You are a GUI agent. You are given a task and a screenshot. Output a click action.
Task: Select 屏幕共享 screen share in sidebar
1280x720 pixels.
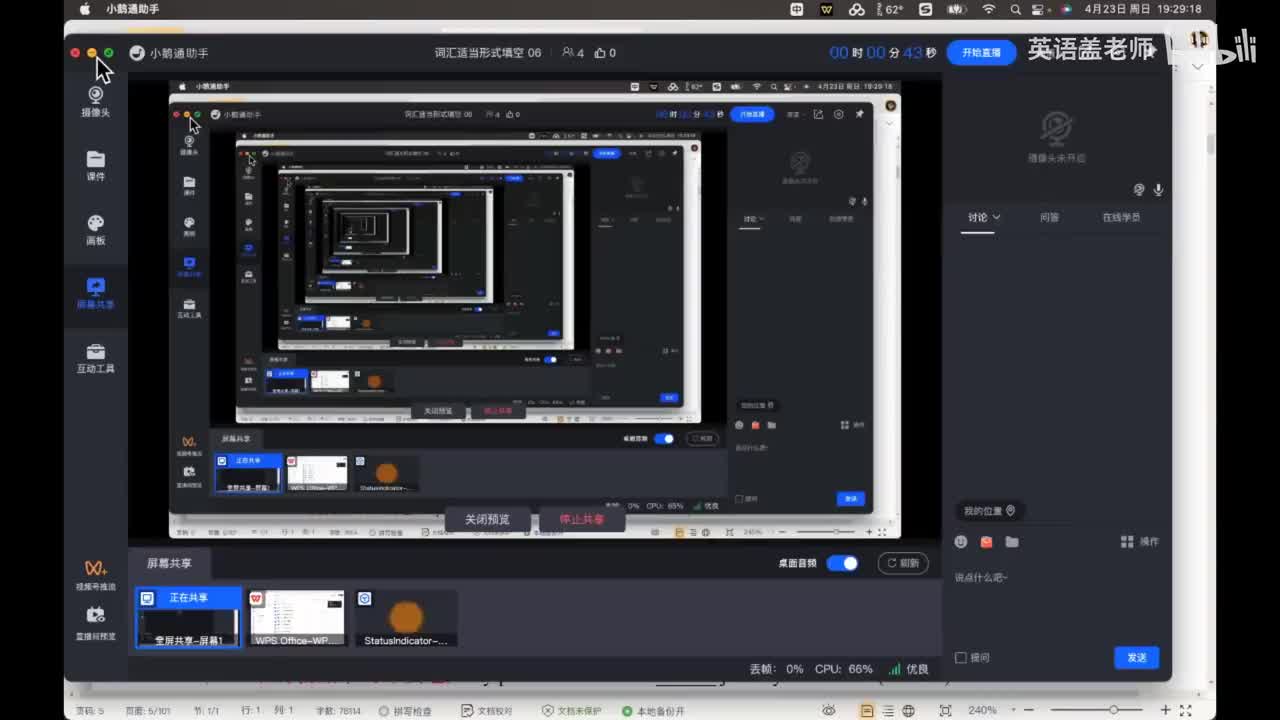click(x=96, y=294)
